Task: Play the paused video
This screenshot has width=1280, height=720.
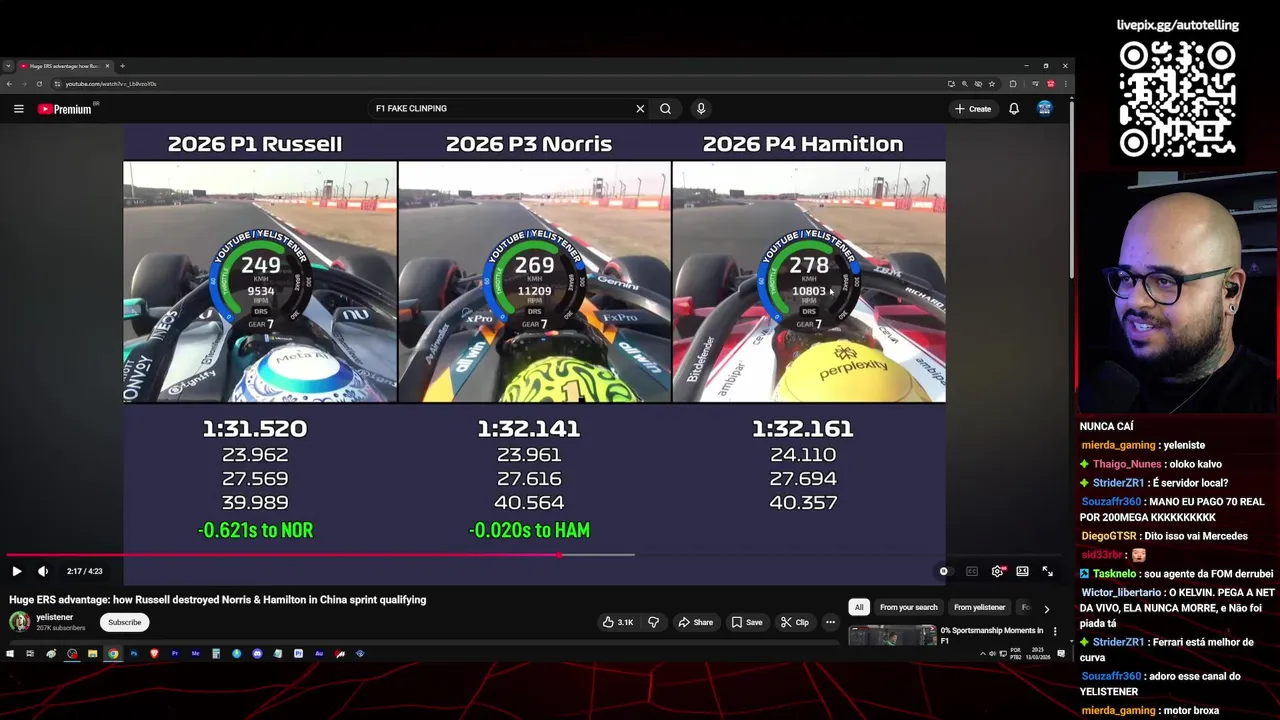Action: coord(17,571)
